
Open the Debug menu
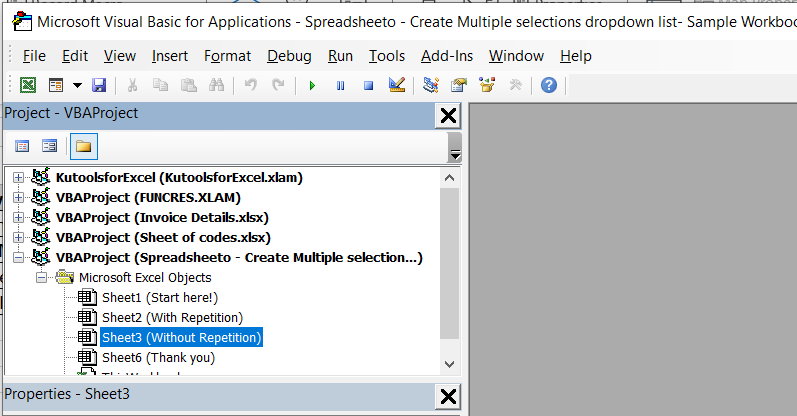pos(289,56)
